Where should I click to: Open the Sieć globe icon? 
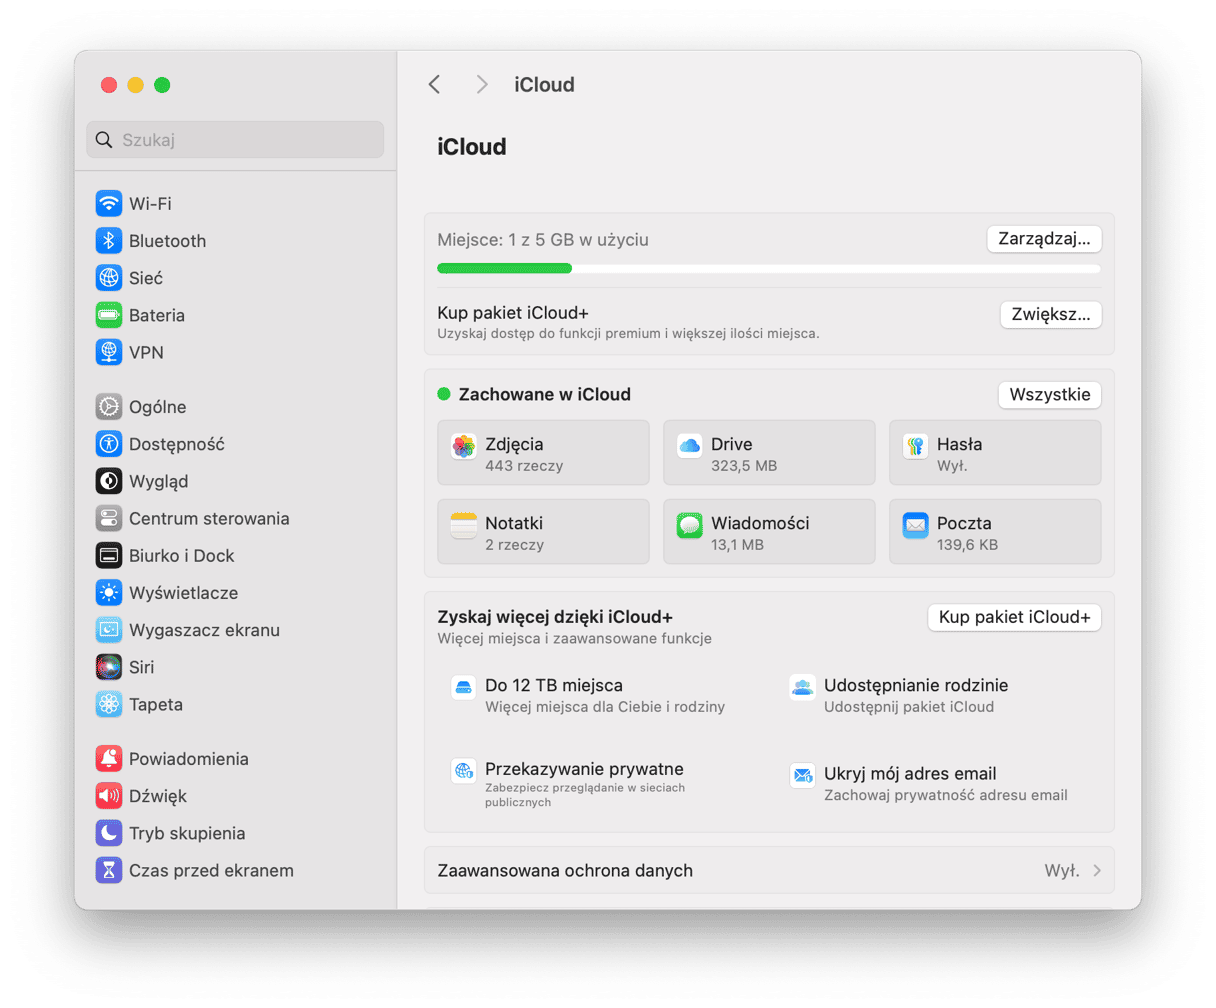coord(109,277)
